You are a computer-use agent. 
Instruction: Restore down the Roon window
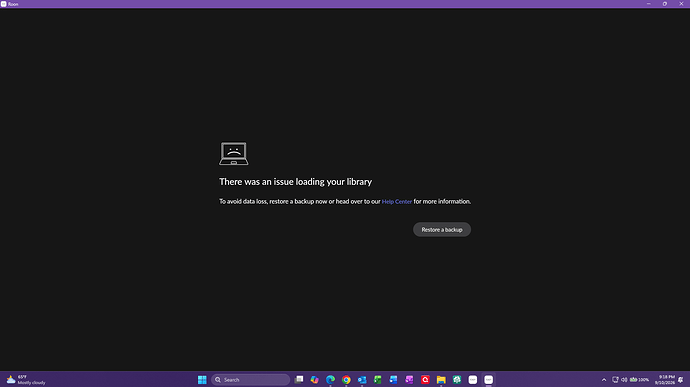[664, 4]
